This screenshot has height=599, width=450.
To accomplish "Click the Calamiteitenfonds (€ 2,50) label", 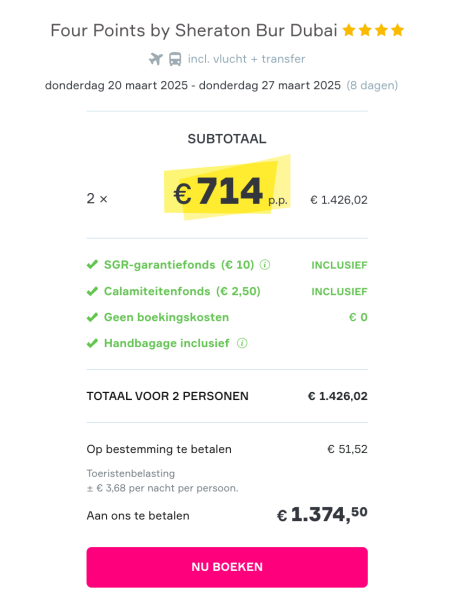I will (182, 291).
